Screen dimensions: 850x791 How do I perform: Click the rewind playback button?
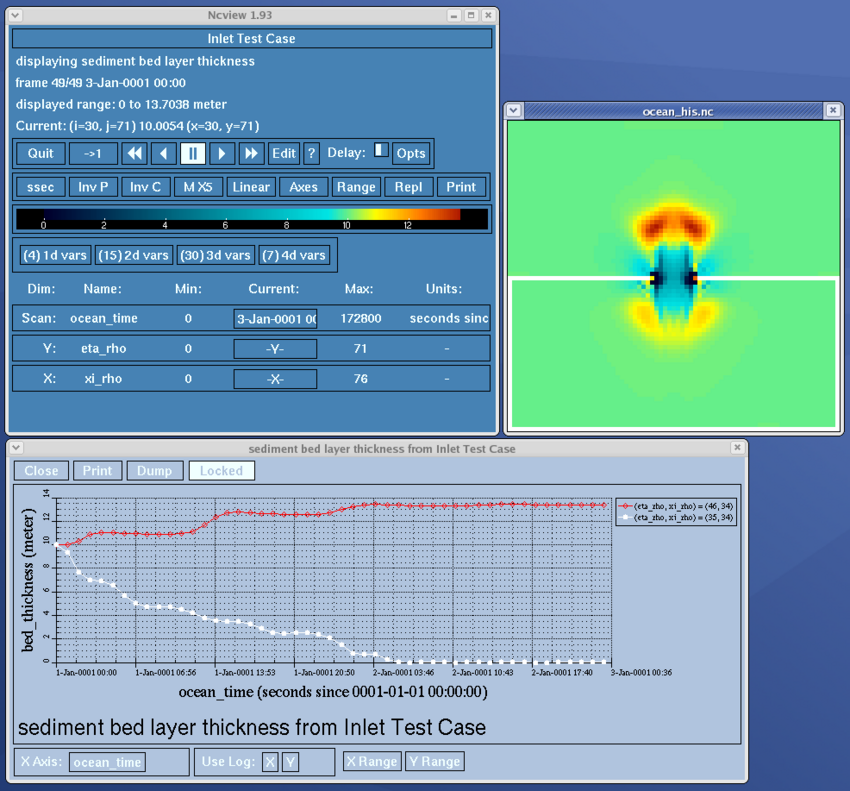tap(134, 153)
